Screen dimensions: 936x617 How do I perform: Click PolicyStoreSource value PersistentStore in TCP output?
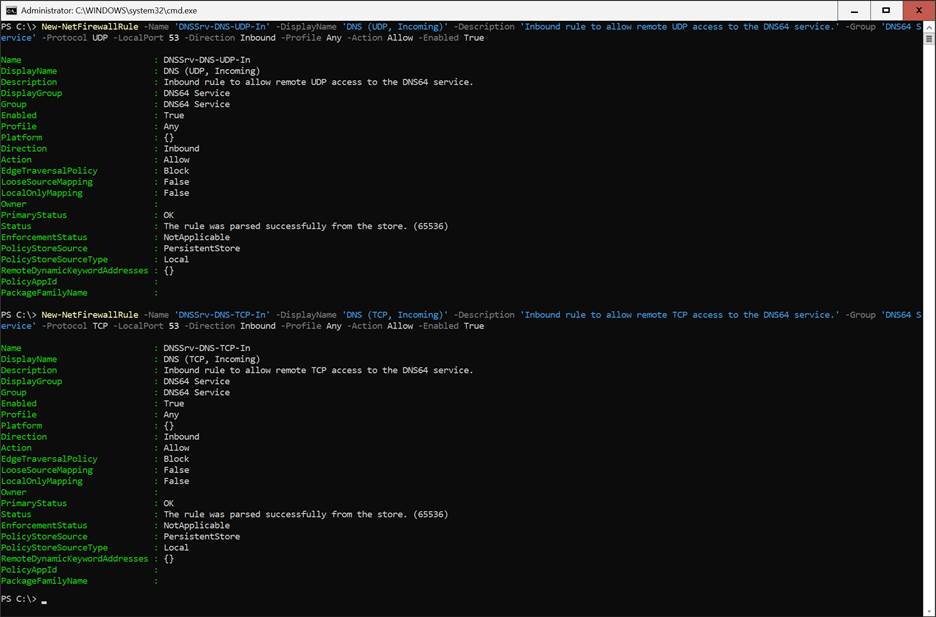coord(202,536)
